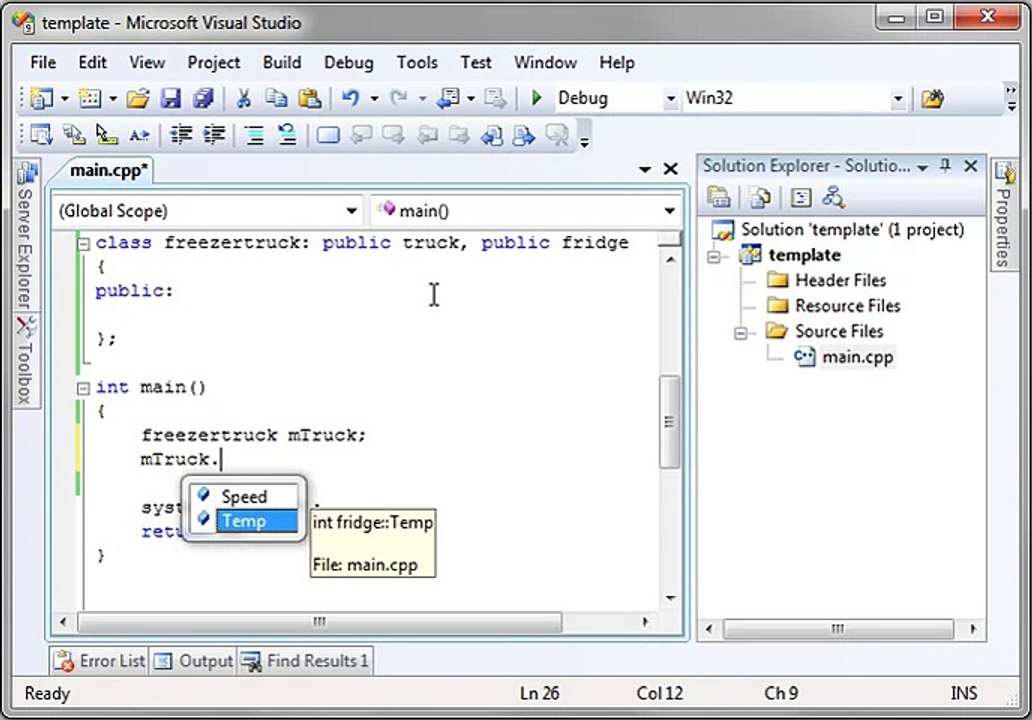This screenshot has width=1032, height=720.
Task: Click Display Object Member List icon
Action: [x=41, y=135]
